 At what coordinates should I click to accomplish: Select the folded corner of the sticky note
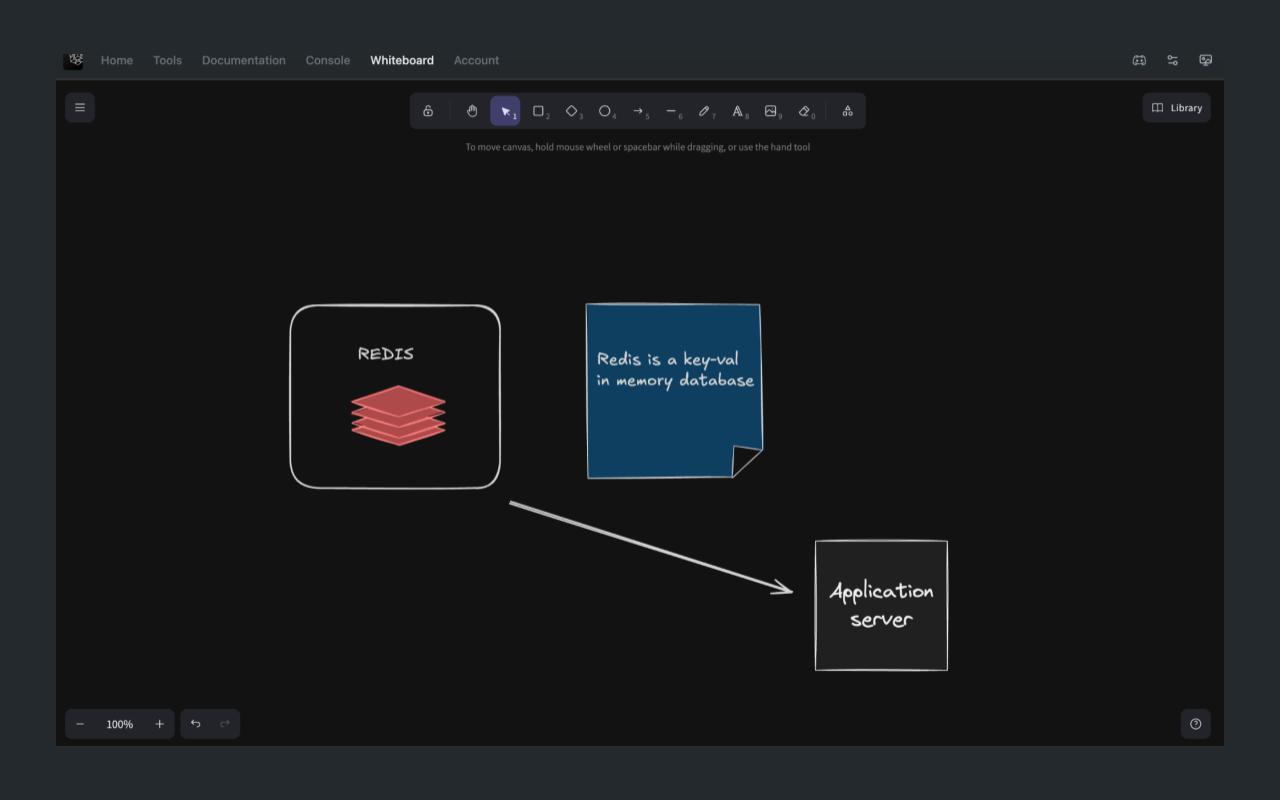[745, 461]
